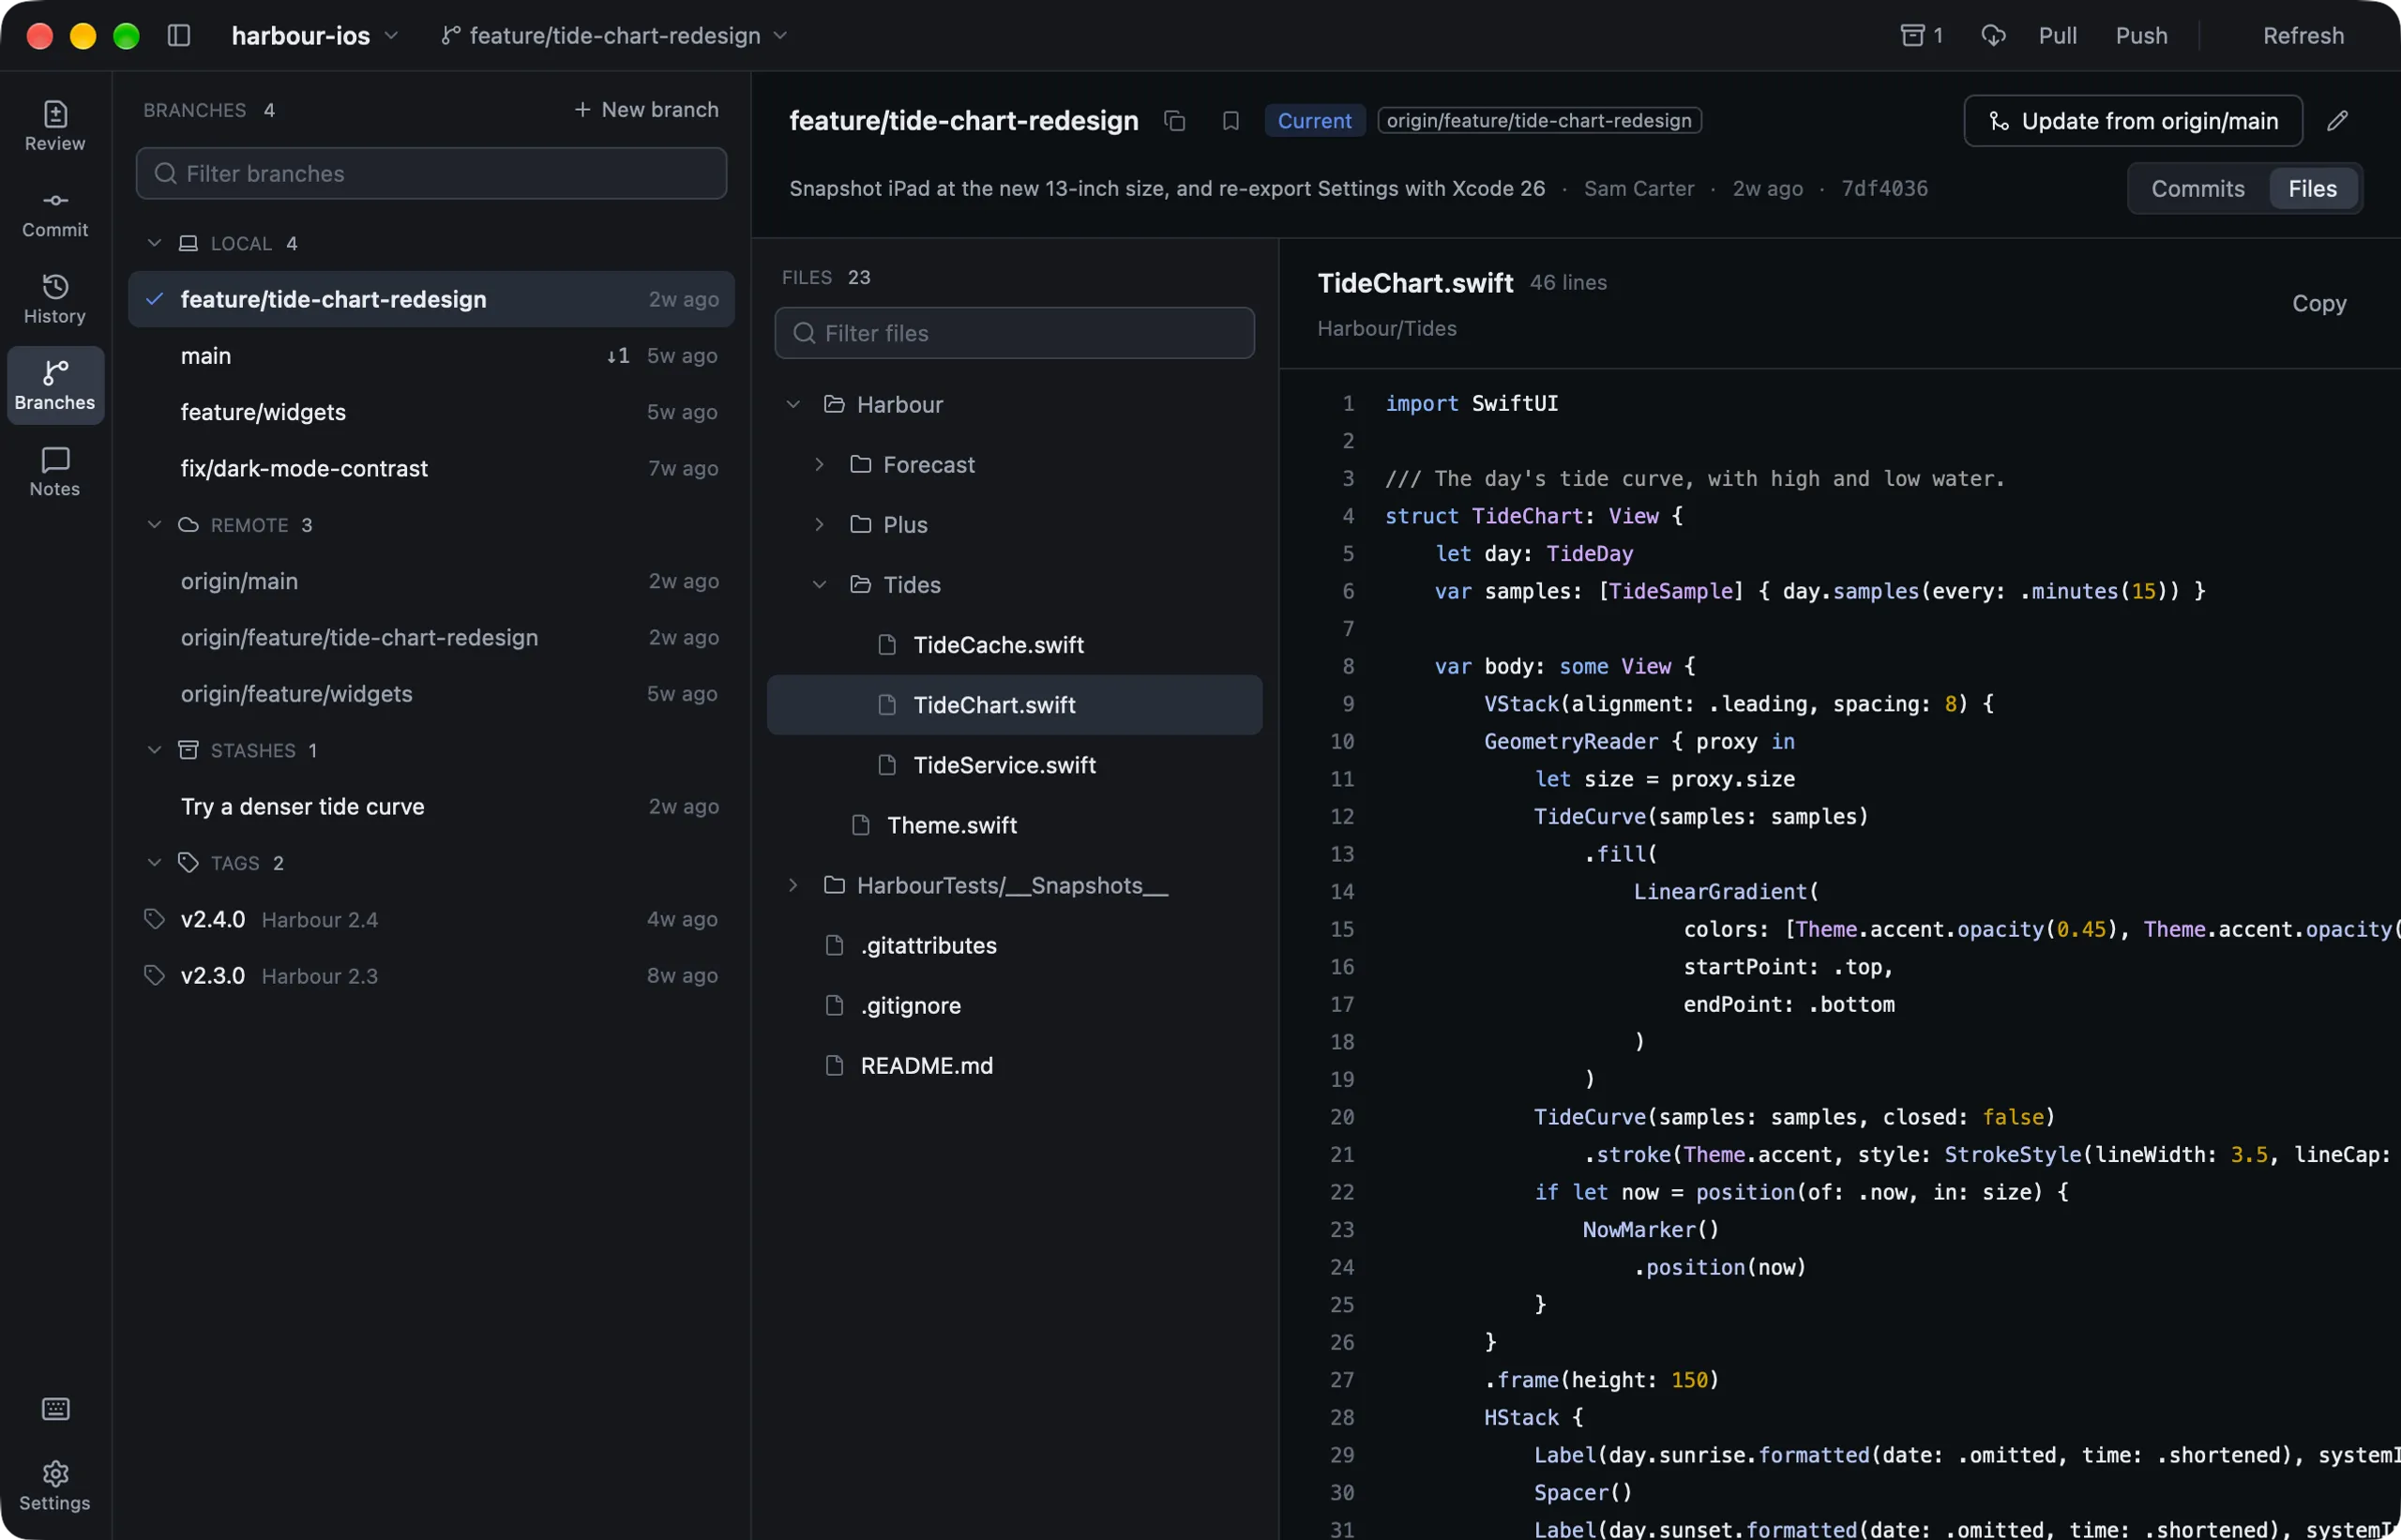This screenshot has width=2401, height=1540.
Task: Copy the branch name with the copy icon
Action: [x=1175, y=121]
